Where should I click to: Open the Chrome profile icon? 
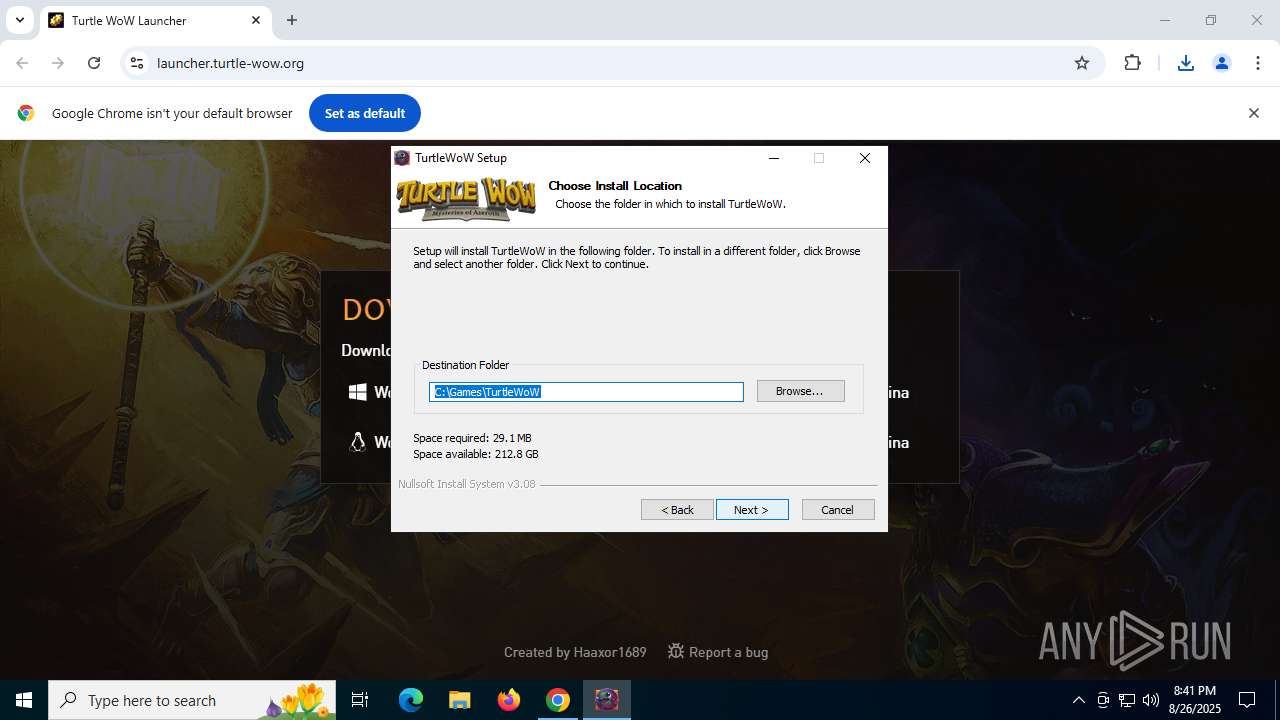click(x=1222, y=63)
